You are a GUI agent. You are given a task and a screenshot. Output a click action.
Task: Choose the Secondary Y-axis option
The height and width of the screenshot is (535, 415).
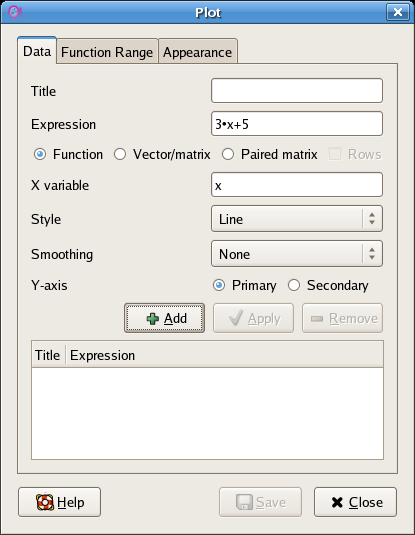[294, 285]
